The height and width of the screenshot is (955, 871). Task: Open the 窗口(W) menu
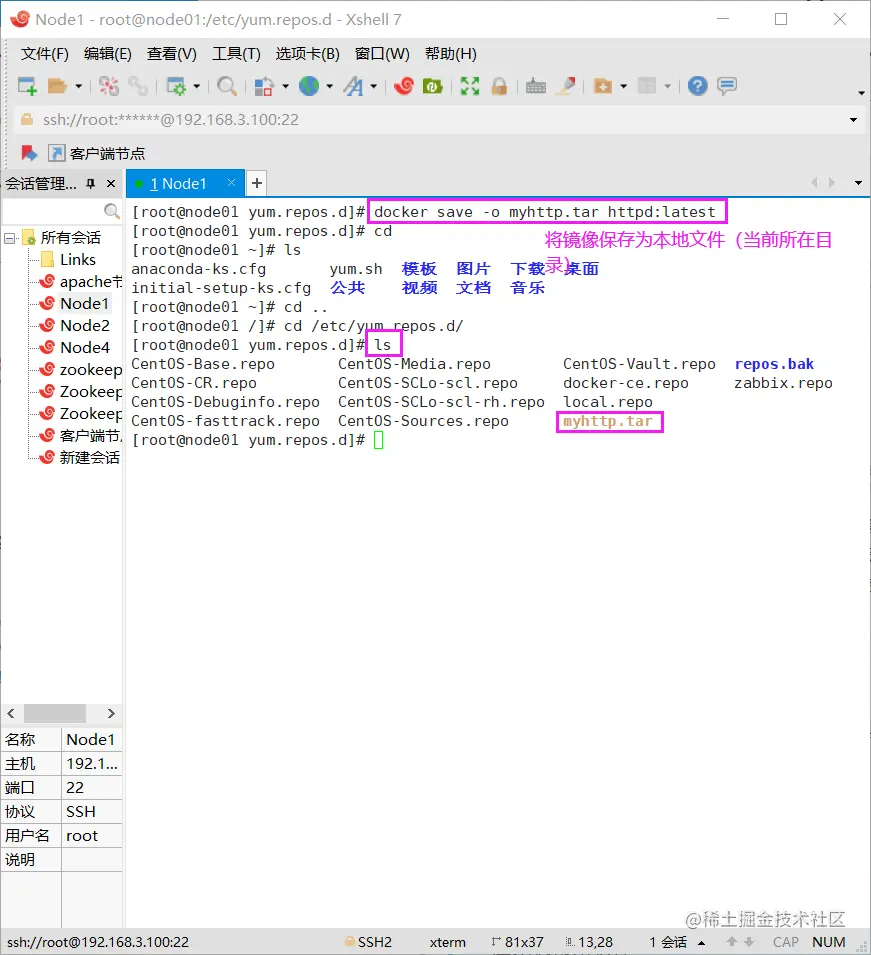point(382,54)
